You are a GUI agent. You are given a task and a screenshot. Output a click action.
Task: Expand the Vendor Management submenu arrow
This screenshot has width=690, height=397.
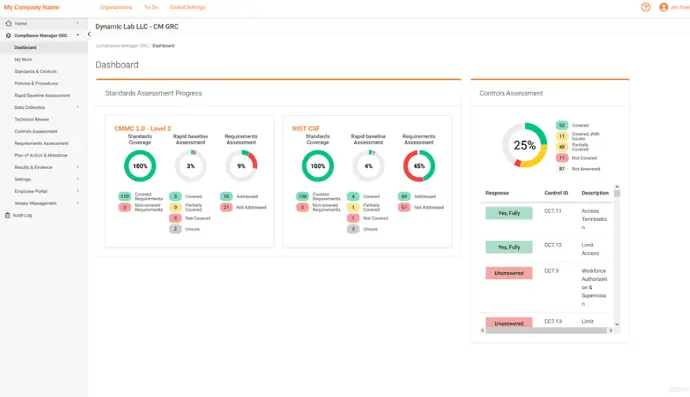pyautogui.click(x=78, y=203)
